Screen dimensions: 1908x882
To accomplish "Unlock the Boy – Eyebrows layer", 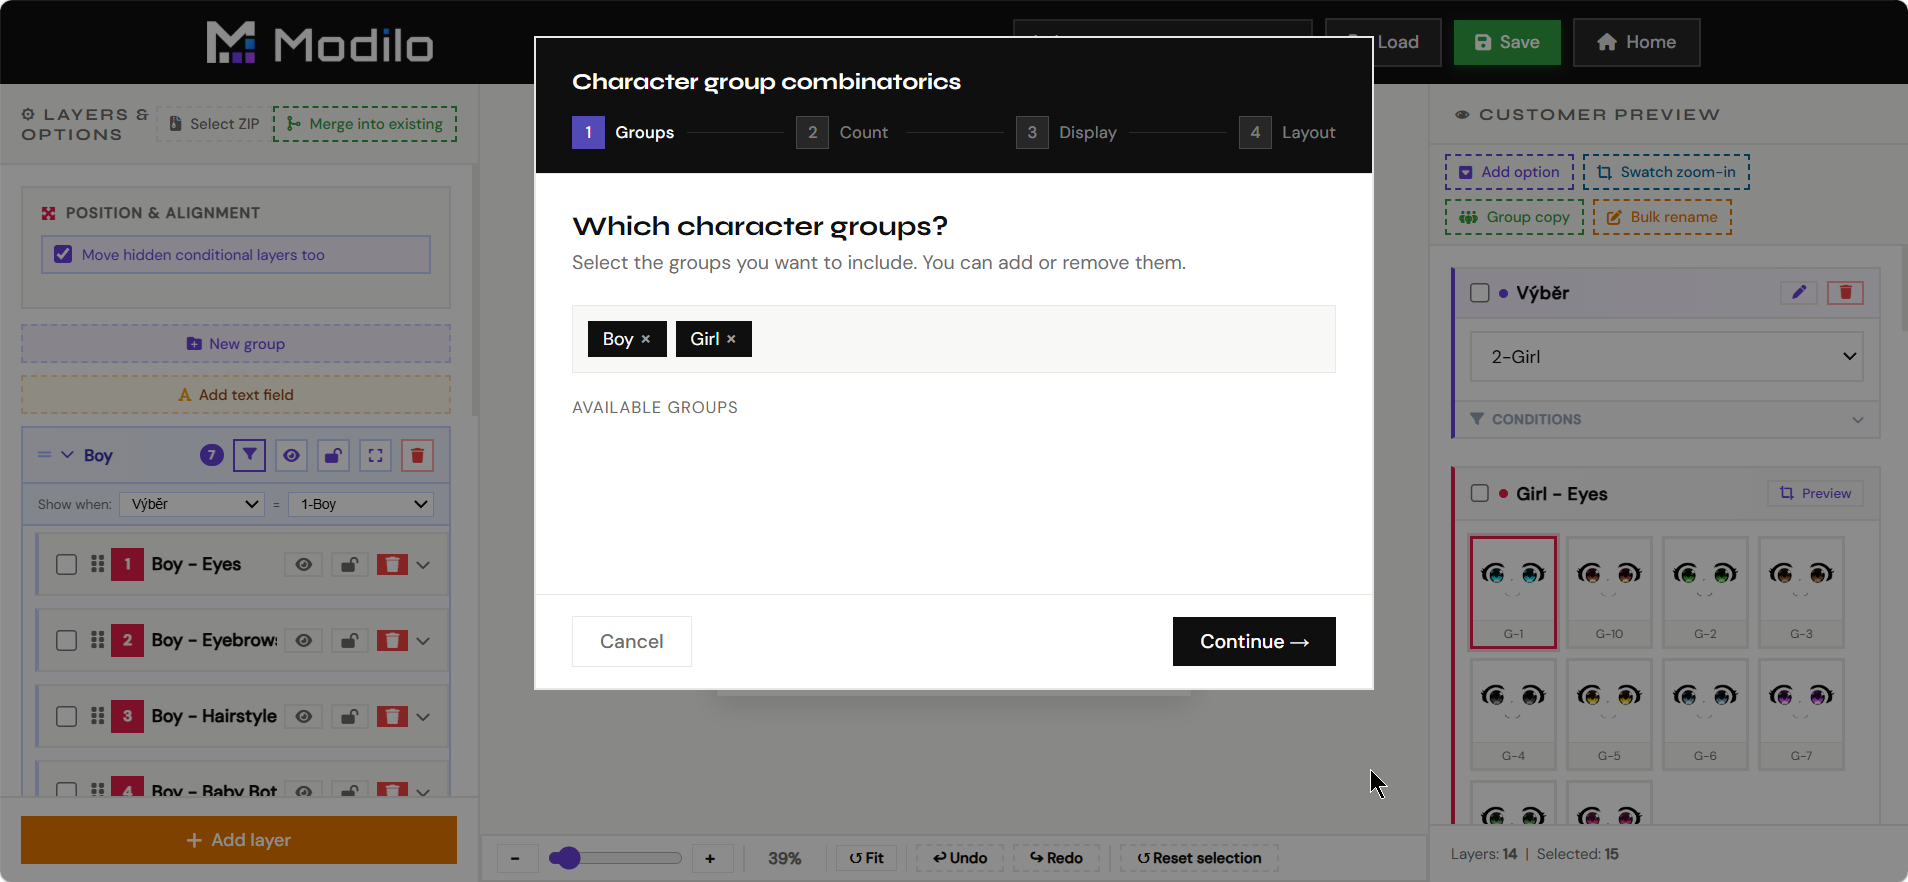I will pos(349,641).
